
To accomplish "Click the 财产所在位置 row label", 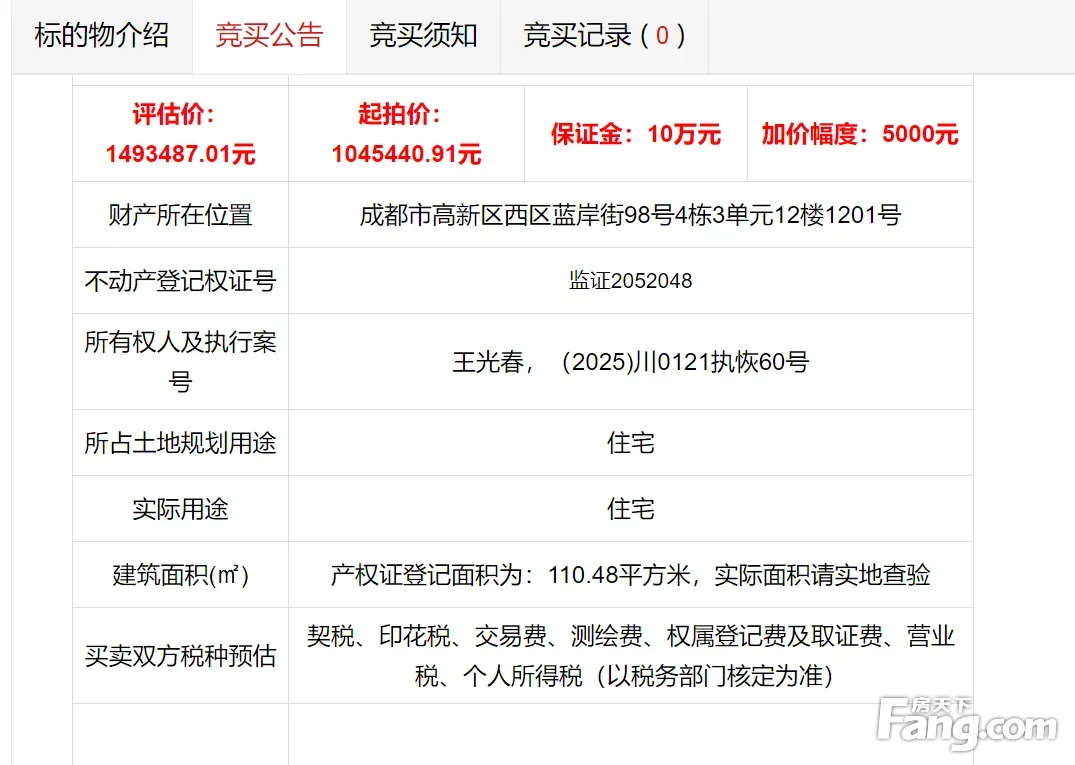I will pyautogui.click(x=180, y=215).
